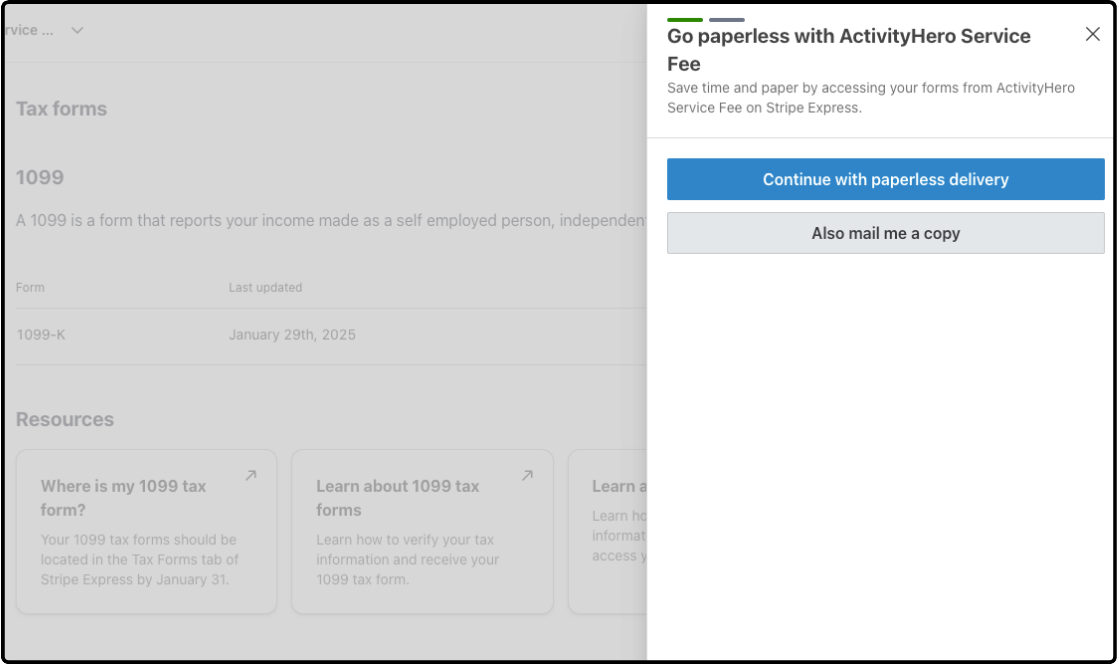1119x667 pixels.
Task: Click the green first-step progress indicator
Action: [684, 20]
